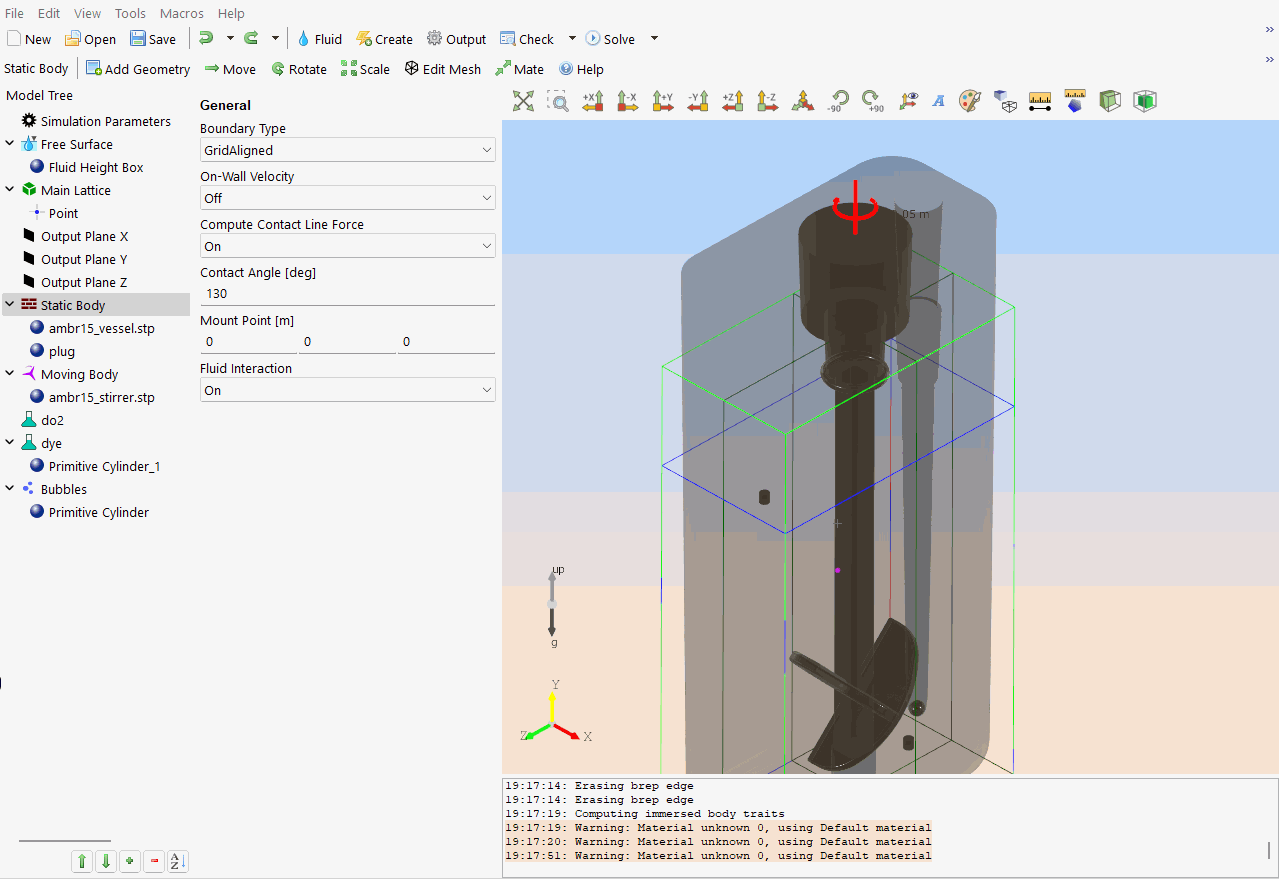The image size is (1279, 879).
Task: Click the wireframe cube with green core icon
Action: 1145,100
